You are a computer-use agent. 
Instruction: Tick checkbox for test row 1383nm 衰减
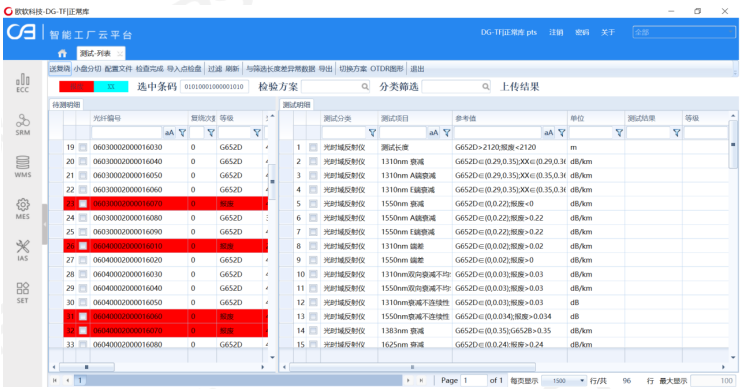tap(313, 331)
